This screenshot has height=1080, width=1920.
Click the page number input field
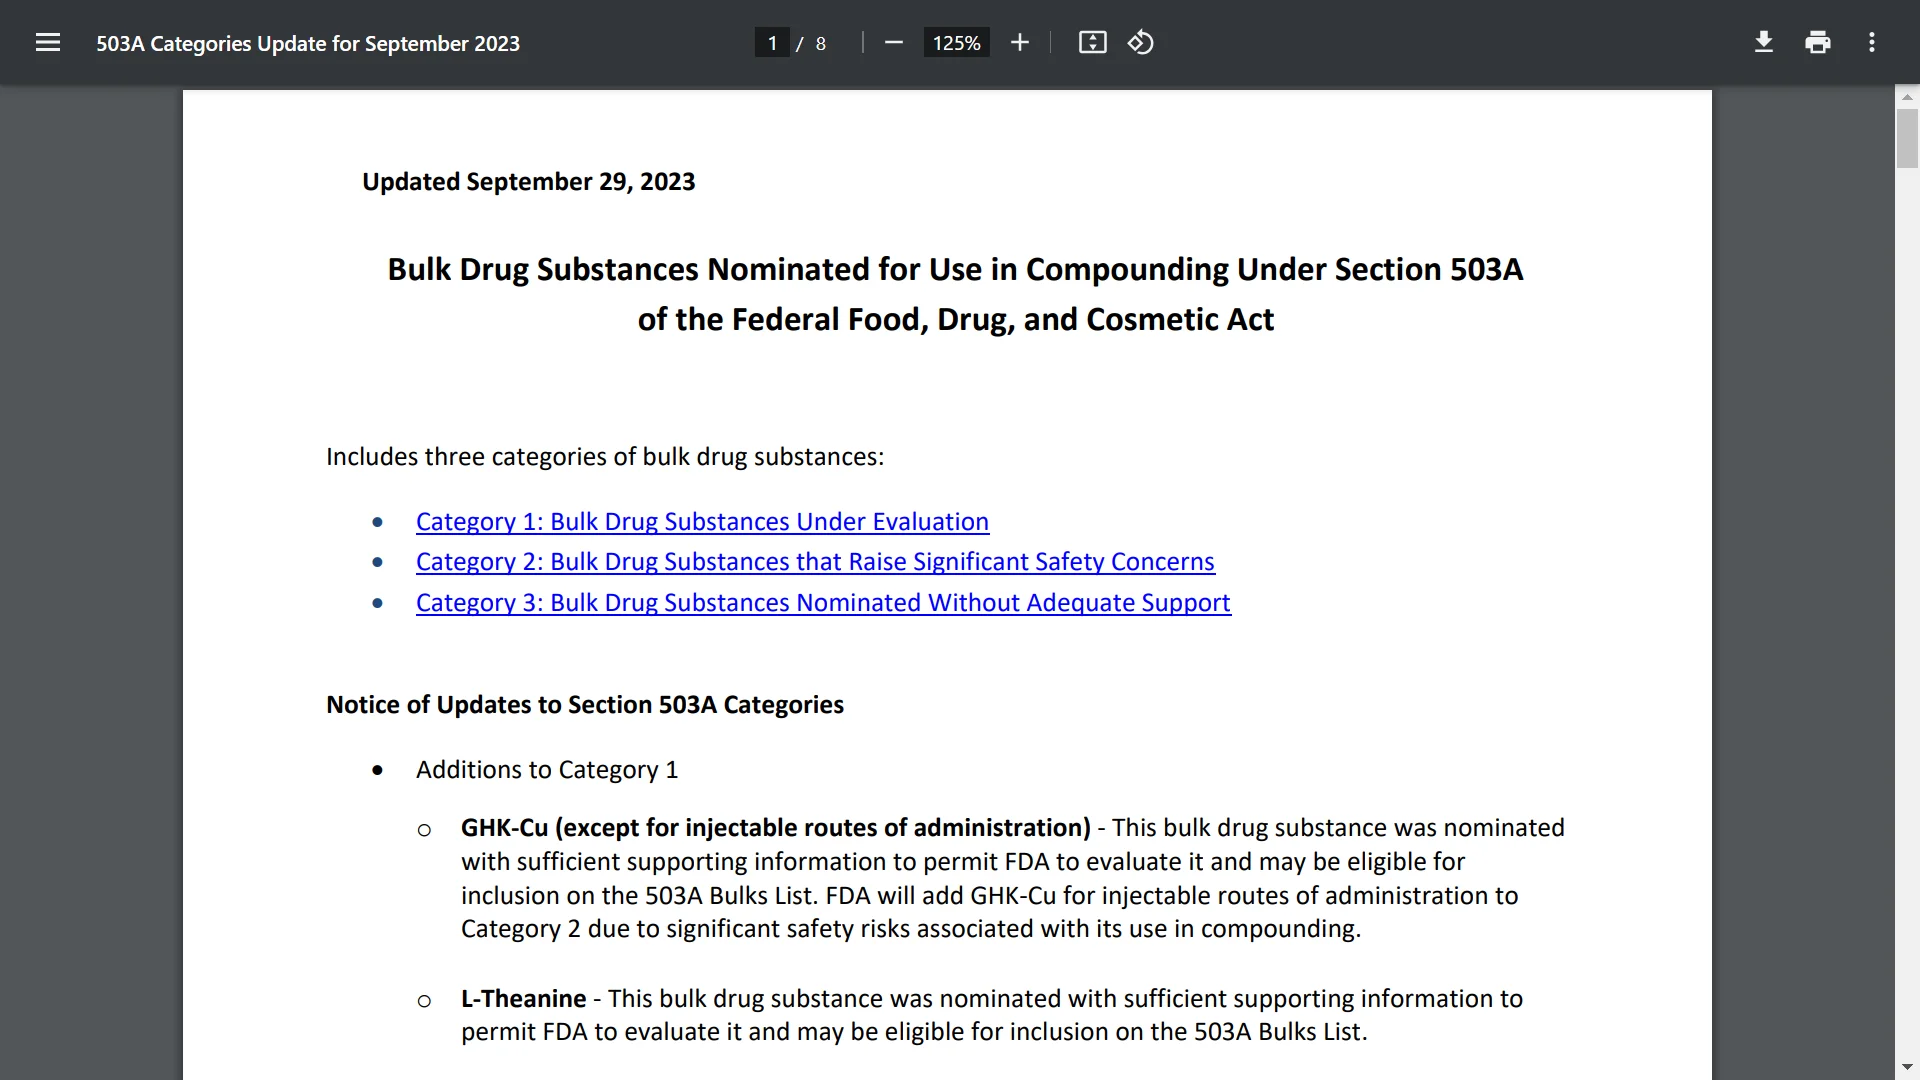tap(772, 43)
